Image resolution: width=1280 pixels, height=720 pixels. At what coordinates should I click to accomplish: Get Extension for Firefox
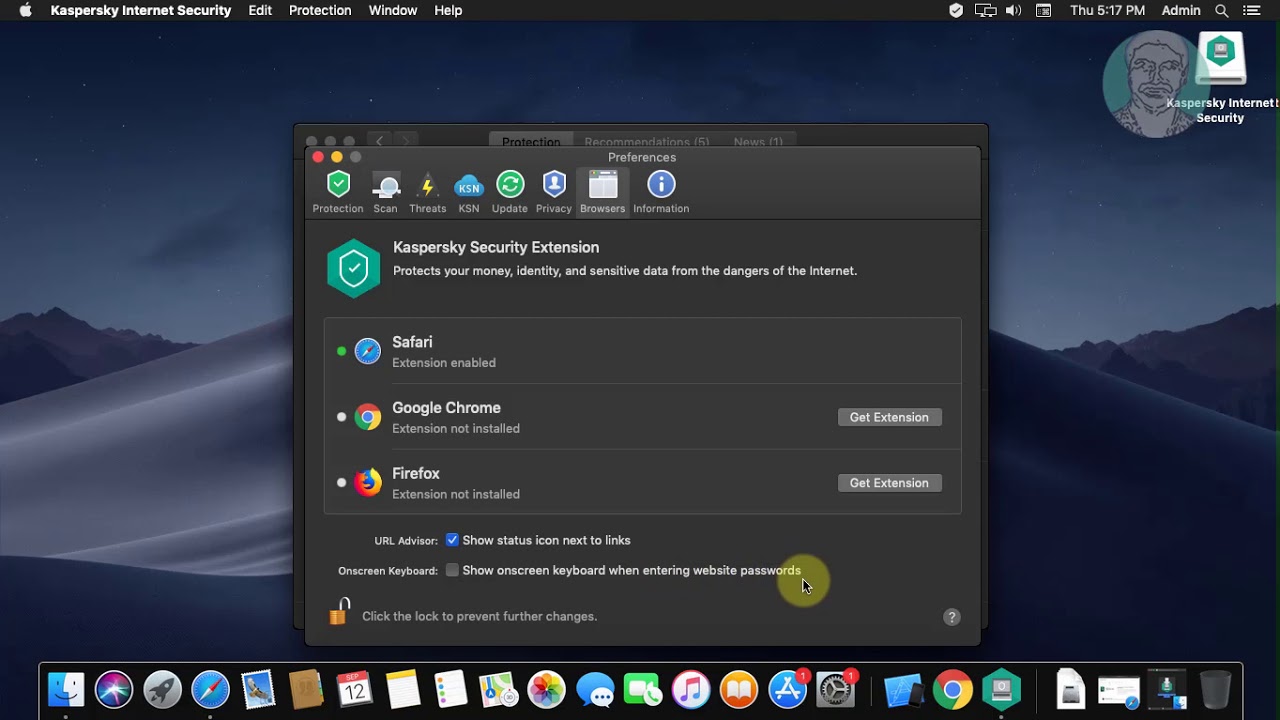click(889, 483)
